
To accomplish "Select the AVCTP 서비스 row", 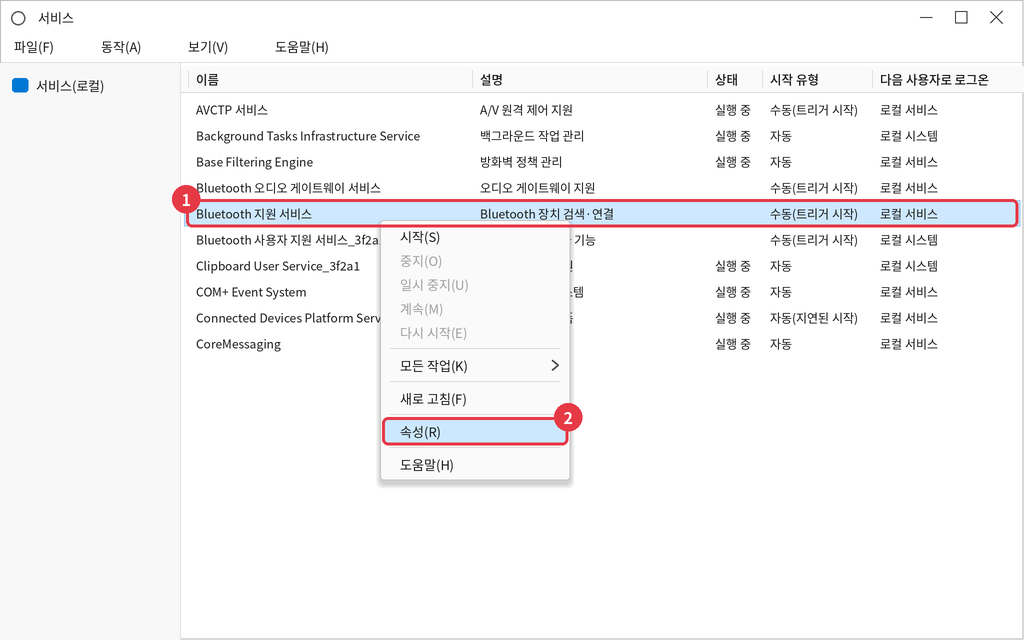I will (601, 110).
